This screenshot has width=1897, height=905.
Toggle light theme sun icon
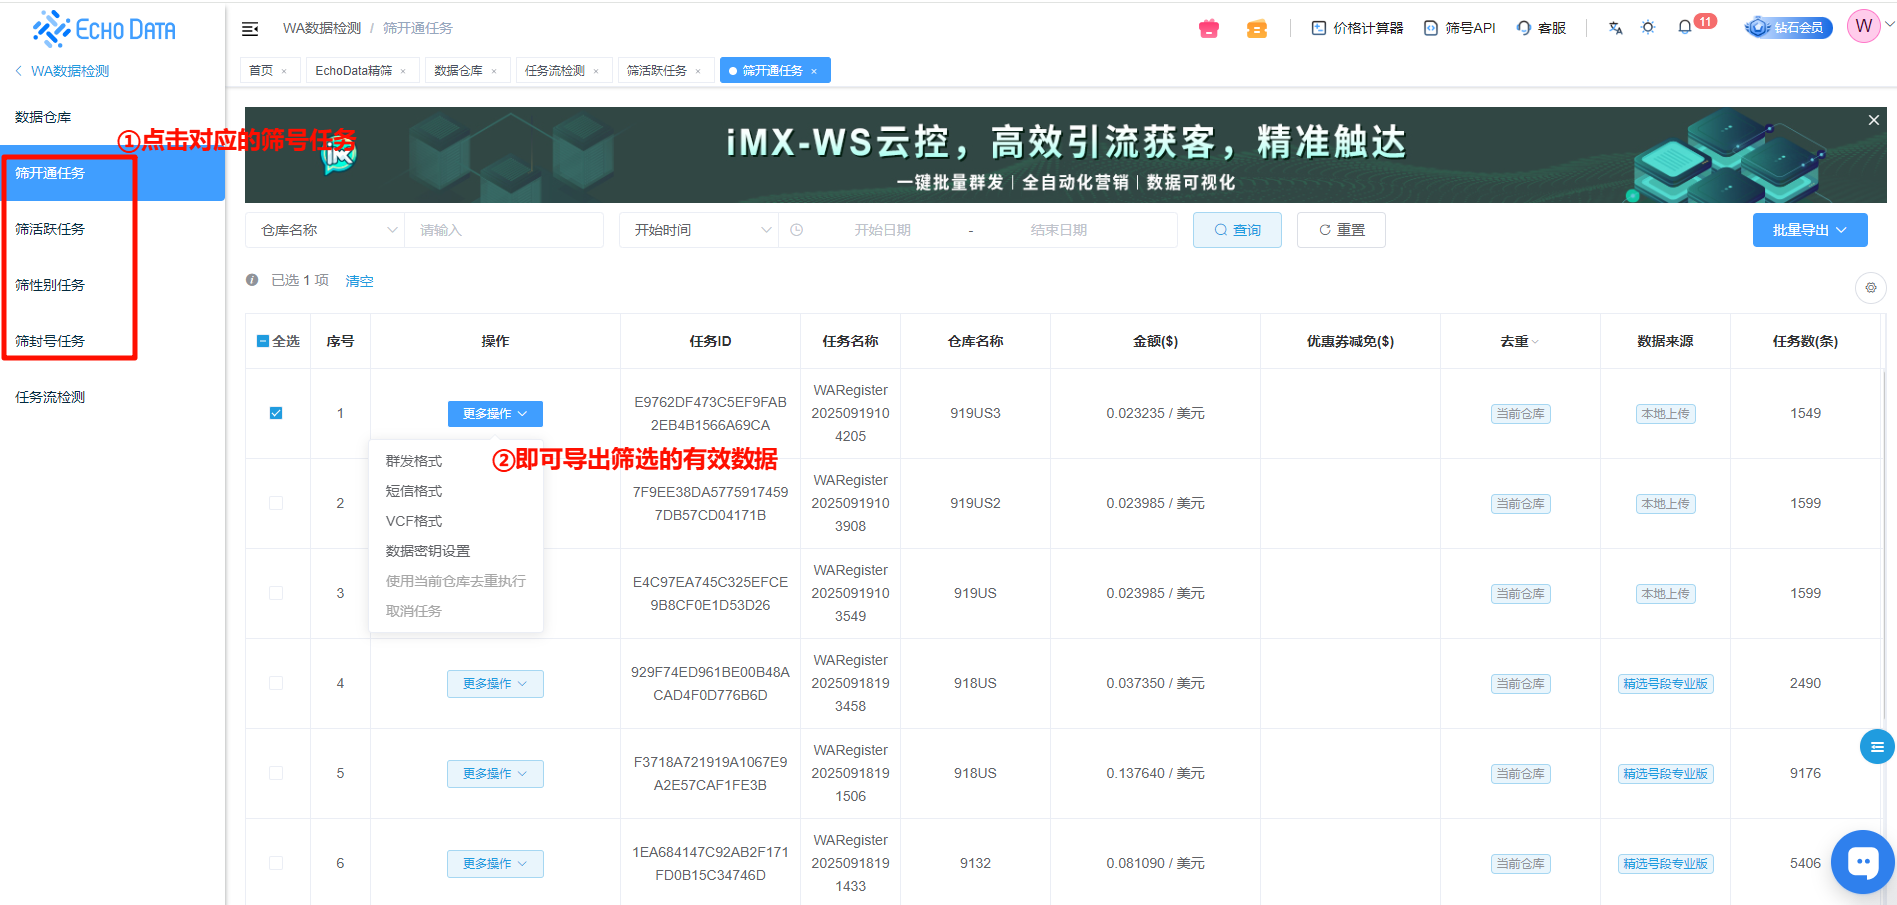click(x=1648, y=28)
